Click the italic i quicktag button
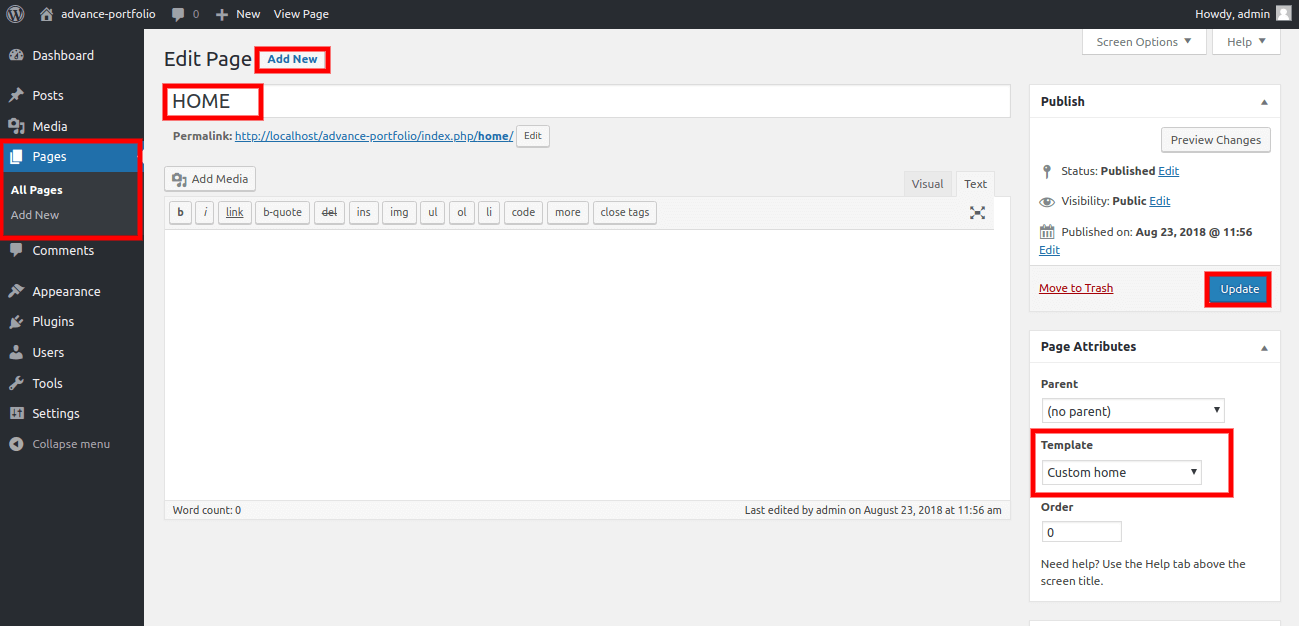1299x626 pixels. pos(205,212)
